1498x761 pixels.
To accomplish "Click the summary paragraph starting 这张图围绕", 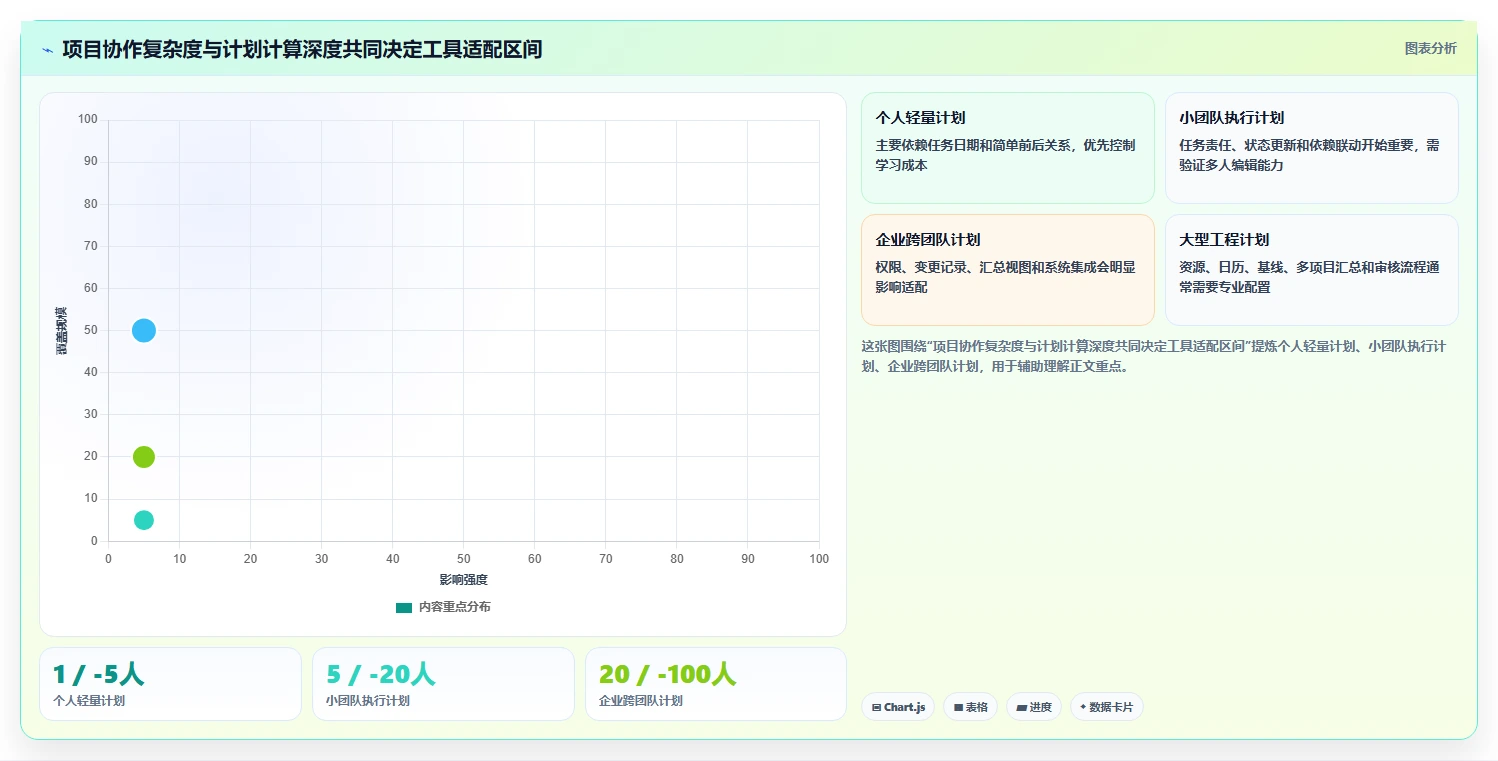I will [1155, 356].
